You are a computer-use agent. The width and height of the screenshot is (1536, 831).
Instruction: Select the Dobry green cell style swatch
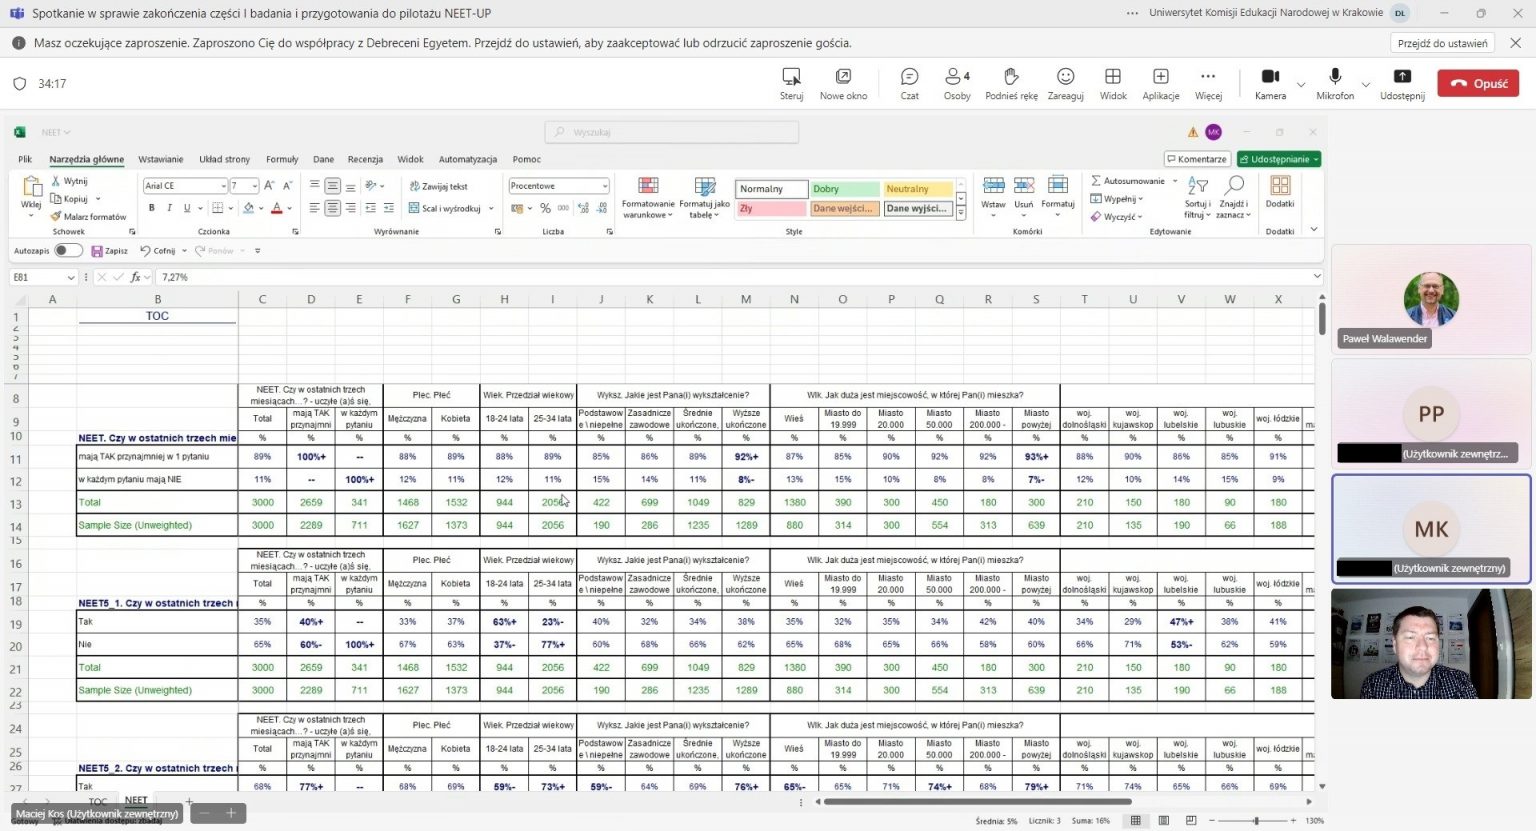coord(844,189)
